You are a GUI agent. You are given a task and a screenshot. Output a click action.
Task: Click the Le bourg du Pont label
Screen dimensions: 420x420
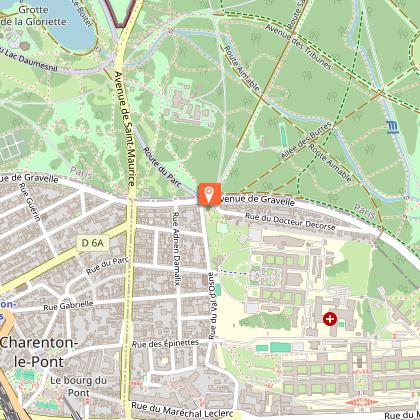pos(78,386)
